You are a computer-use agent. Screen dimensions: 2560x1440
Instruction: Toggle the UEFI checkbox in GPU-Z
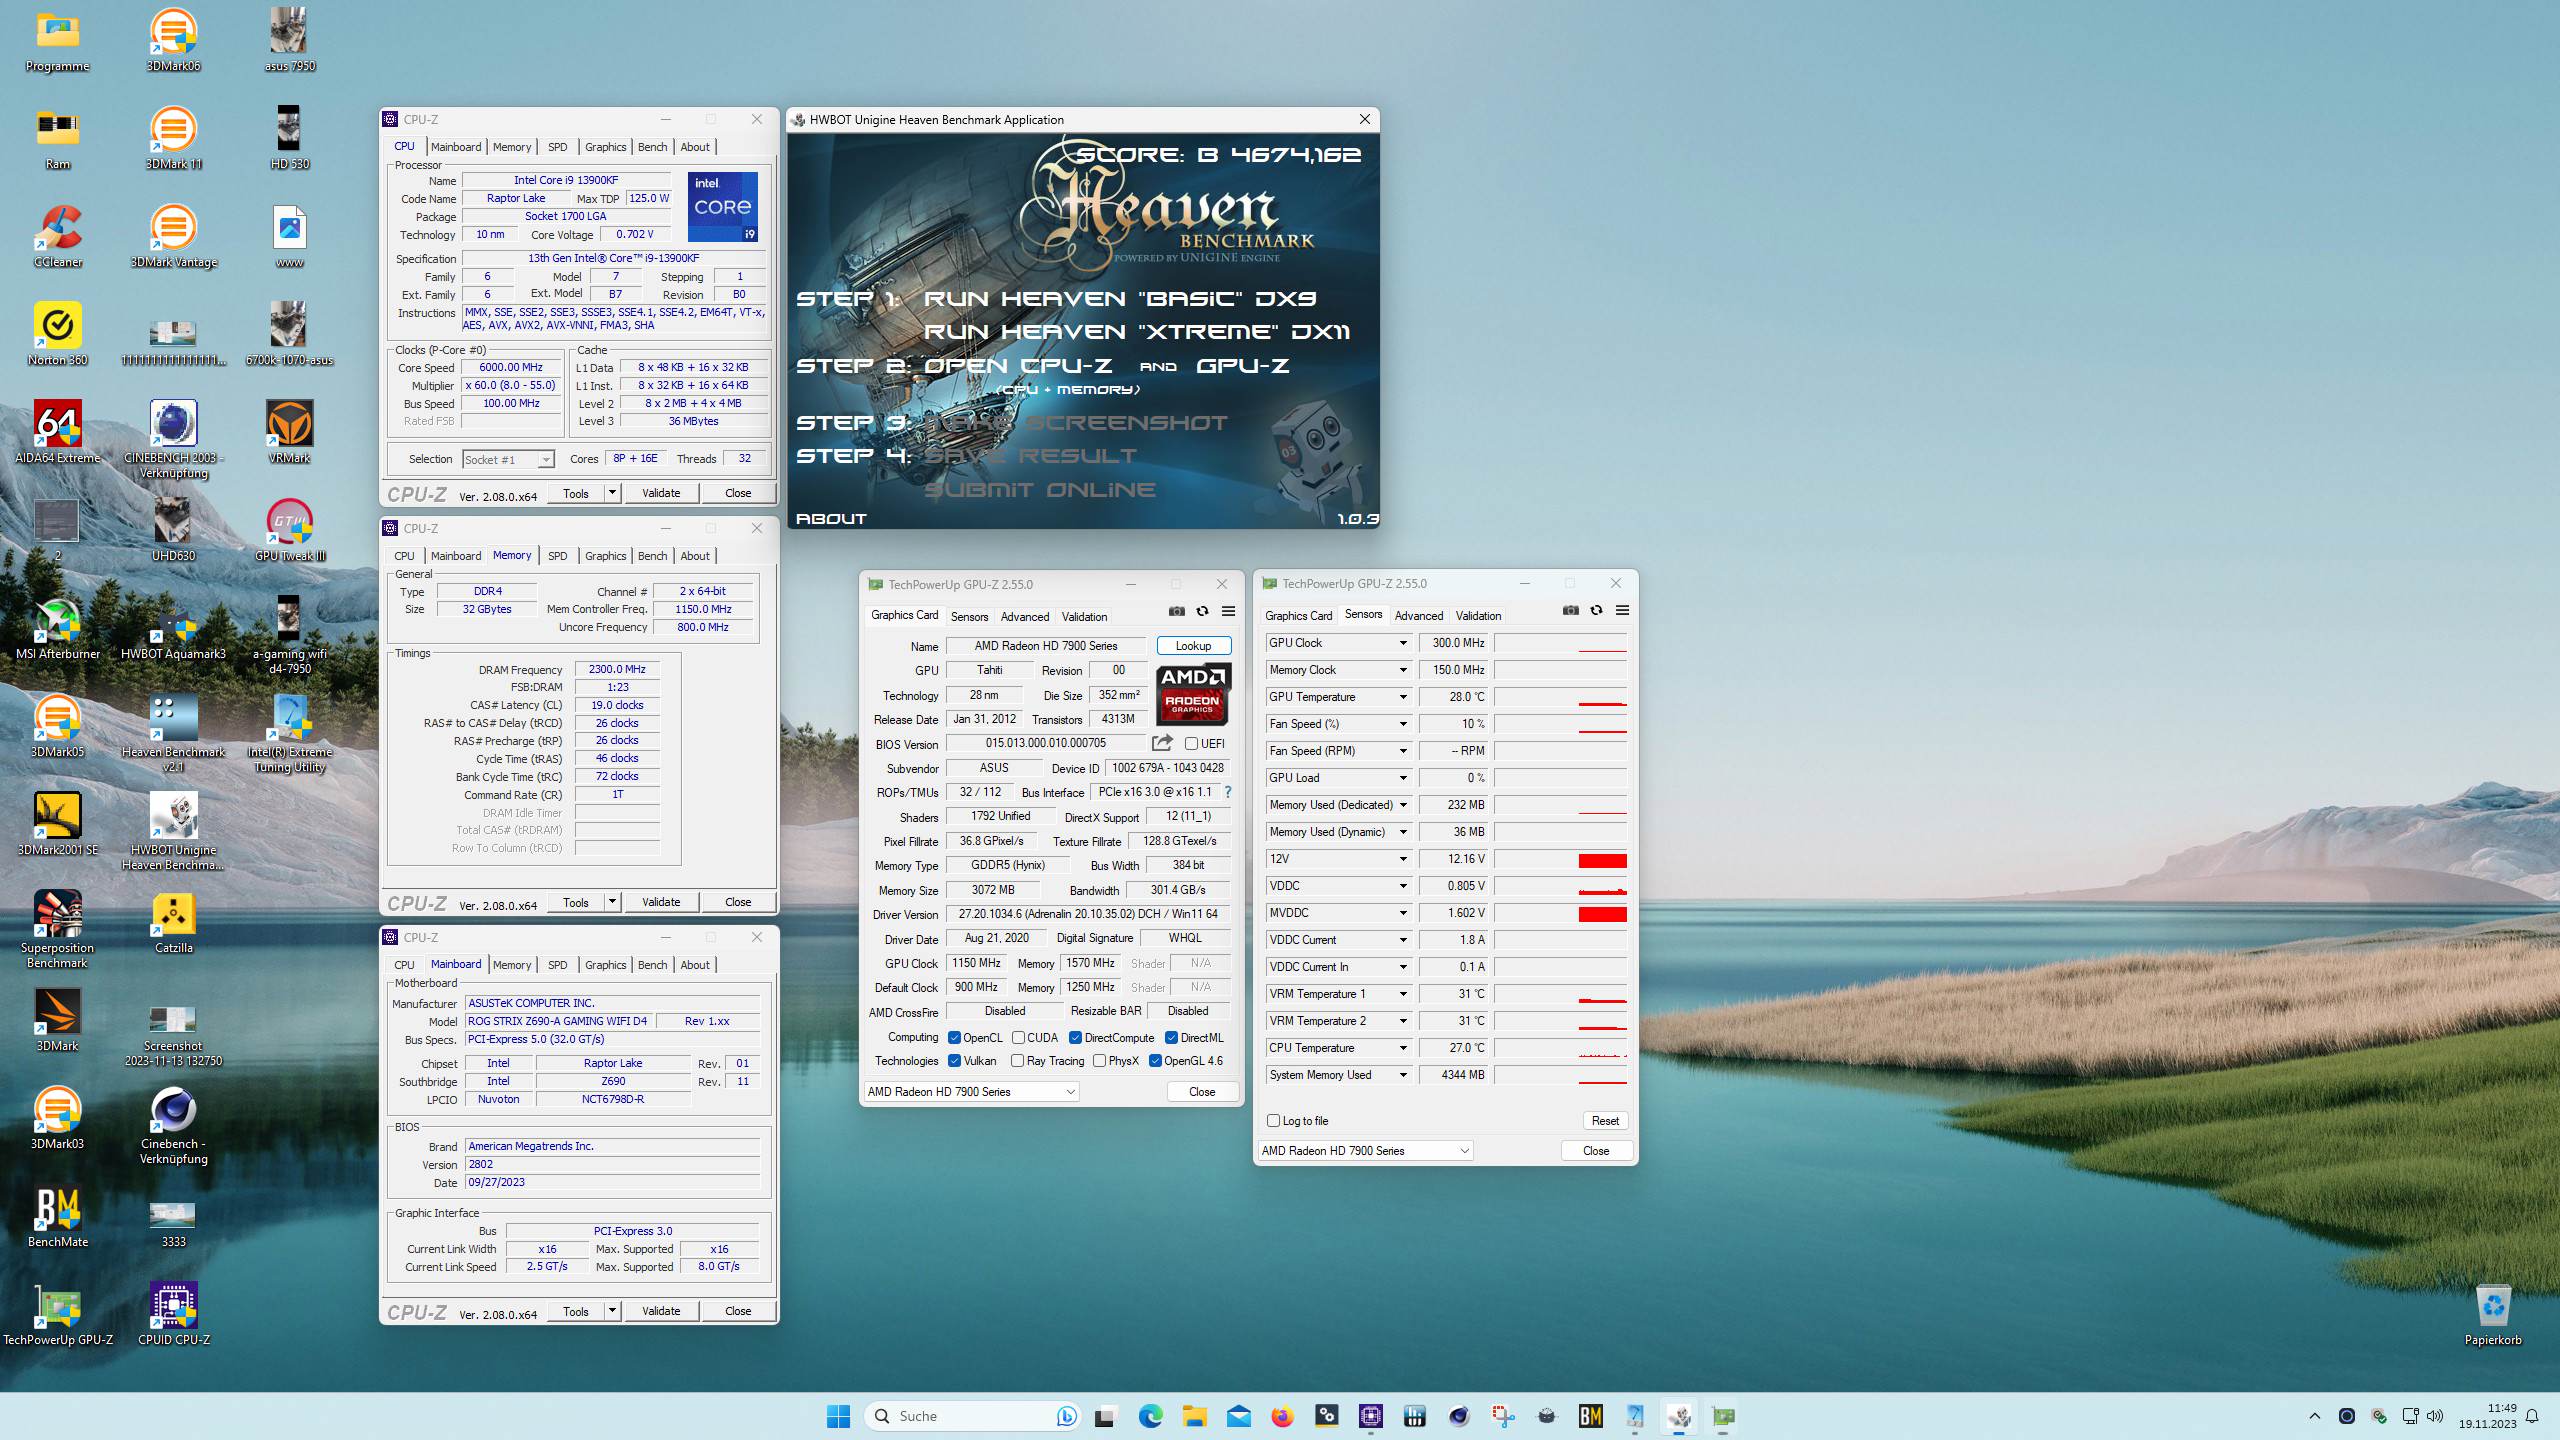pos(1191,743)
